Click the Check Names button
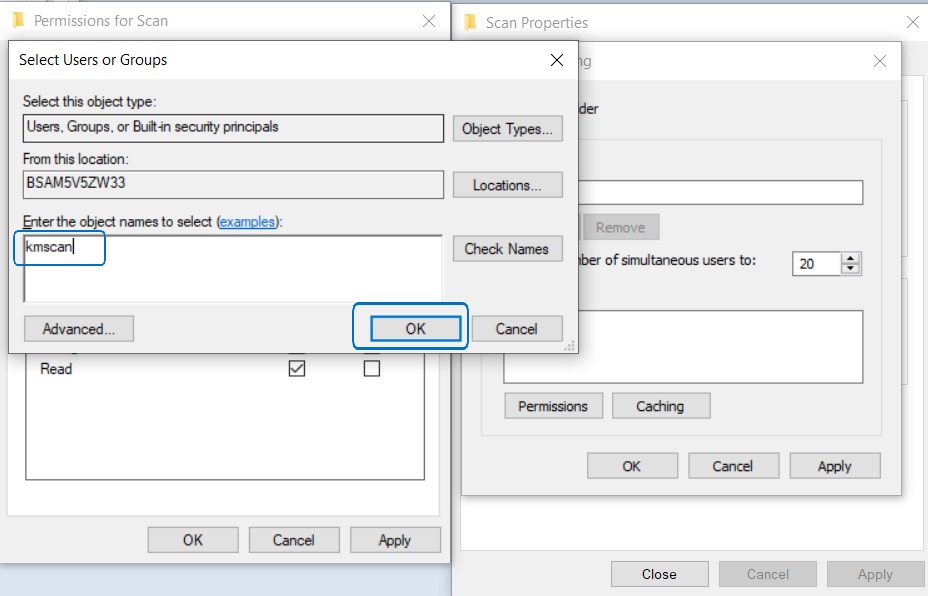This screenshot has width=928, height=596. coord(507,249)
